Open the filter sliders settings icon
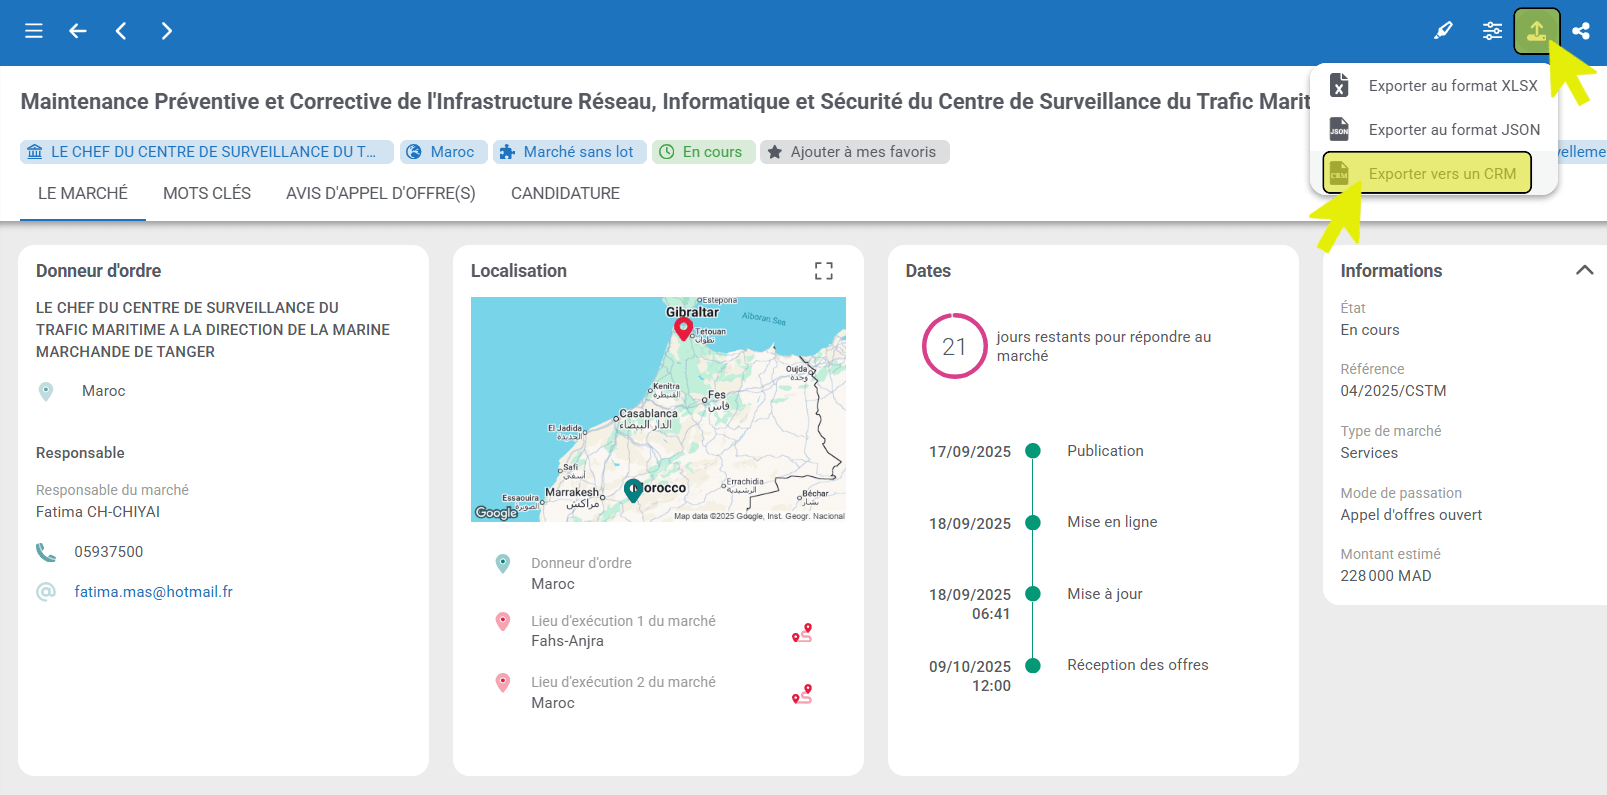The width and height of the screenshot is (1607, 795). pos(1492,31)
